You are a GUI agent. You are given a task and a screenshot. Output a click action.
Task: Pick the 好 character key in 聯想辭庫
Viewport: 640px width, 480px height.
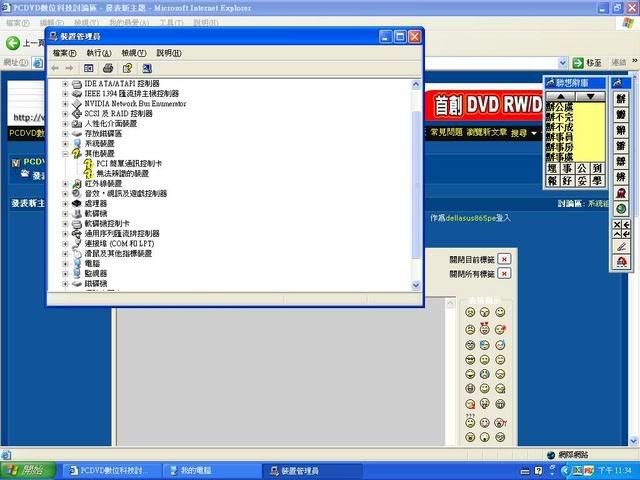tap(567, 180)
